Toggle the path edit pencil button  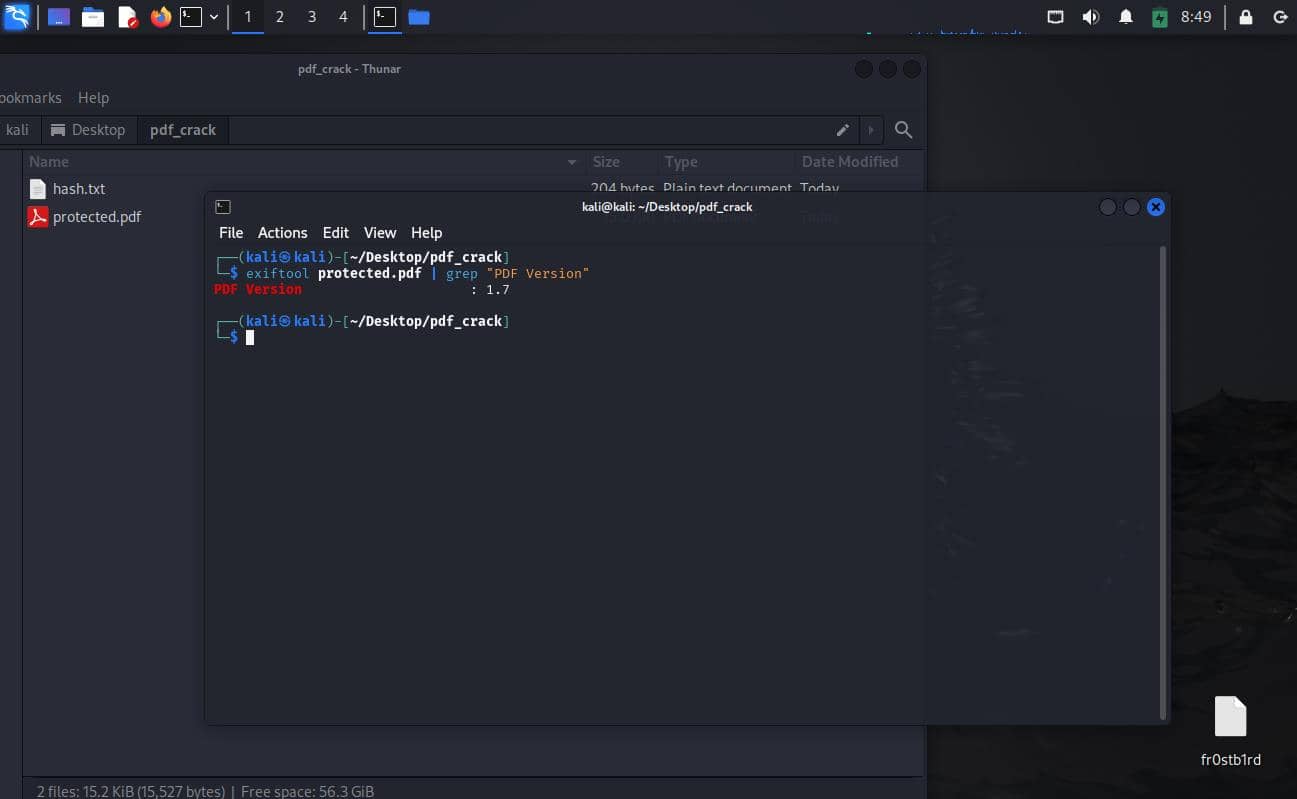click(843, 130)
